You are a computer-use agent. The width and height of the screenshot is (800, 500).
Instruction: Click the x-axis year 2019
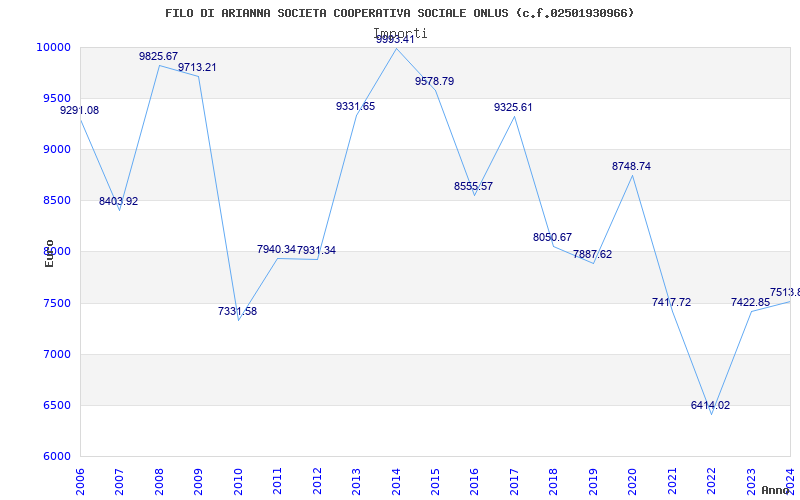coord(593,482)
